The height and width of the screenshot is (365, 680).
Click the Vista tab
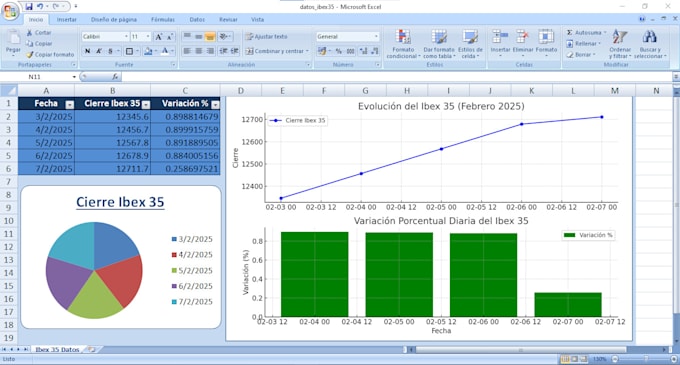(257, 20)
